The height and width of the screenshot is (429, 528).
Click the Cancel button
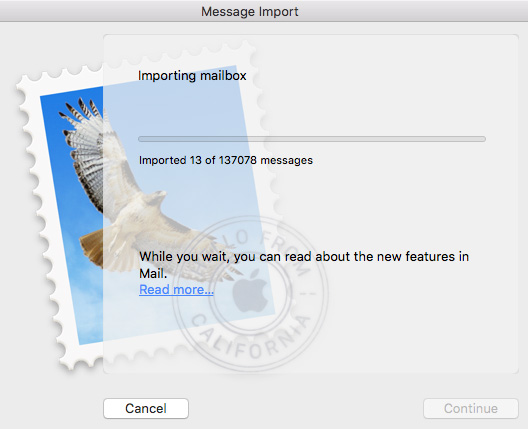(x=146, y=408)
